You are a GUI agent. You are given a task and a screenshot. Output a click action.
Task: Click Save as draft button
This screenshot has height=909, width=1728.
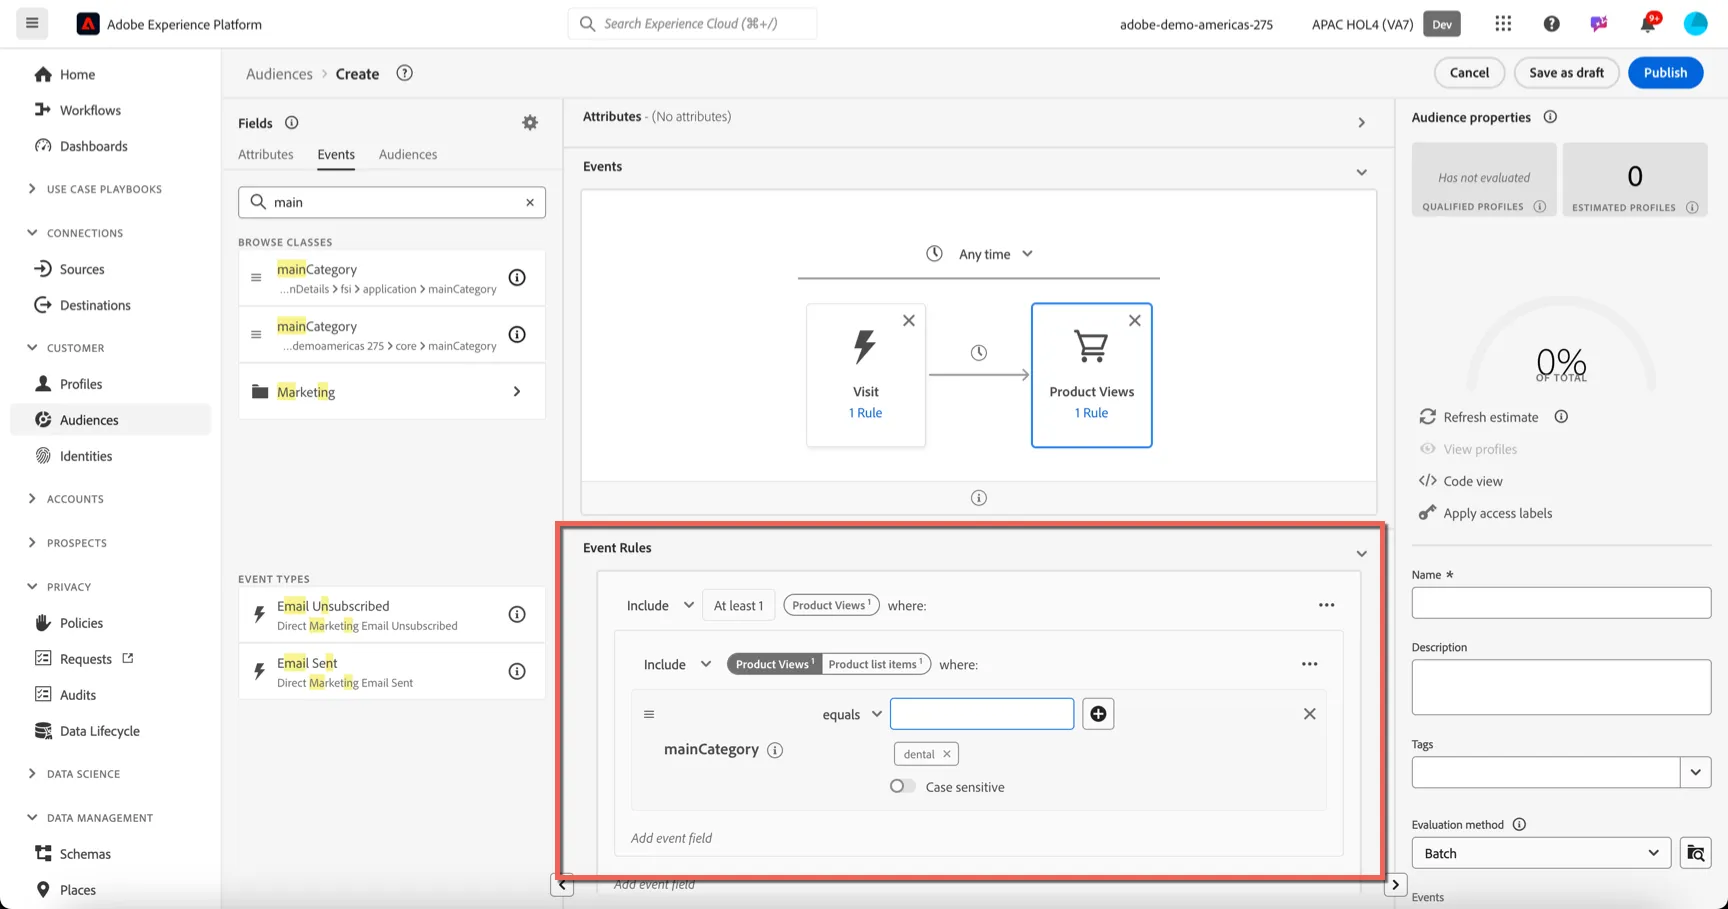point(1566,72)
